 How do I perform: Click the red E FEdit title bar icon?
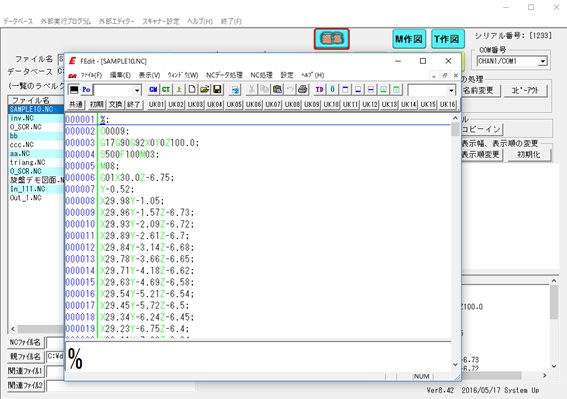(72, 61)
